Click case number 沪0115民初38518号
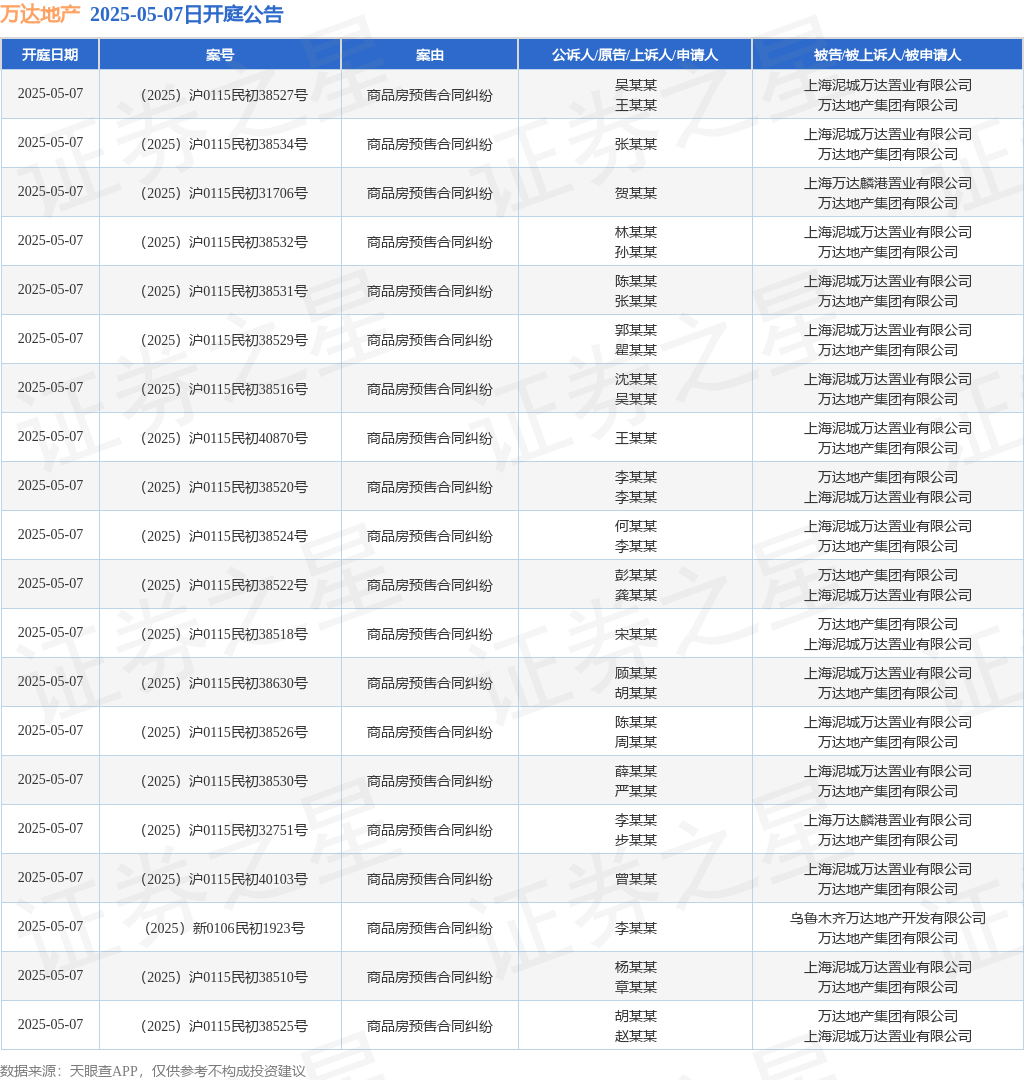Screen dimensions: 1024x1080 [x=224, y=634]
